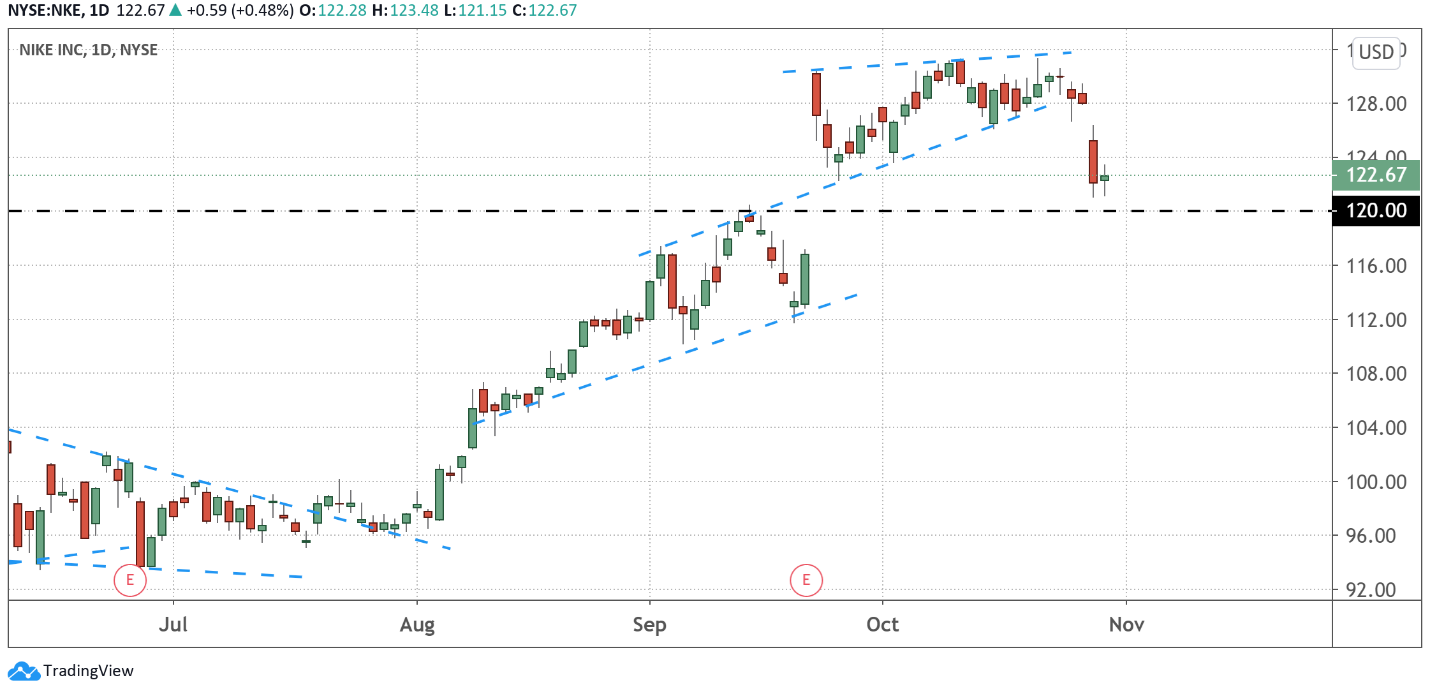Click the 92.00 label on the price axis
This screenshot has height=694, width=1430.
1376,590
